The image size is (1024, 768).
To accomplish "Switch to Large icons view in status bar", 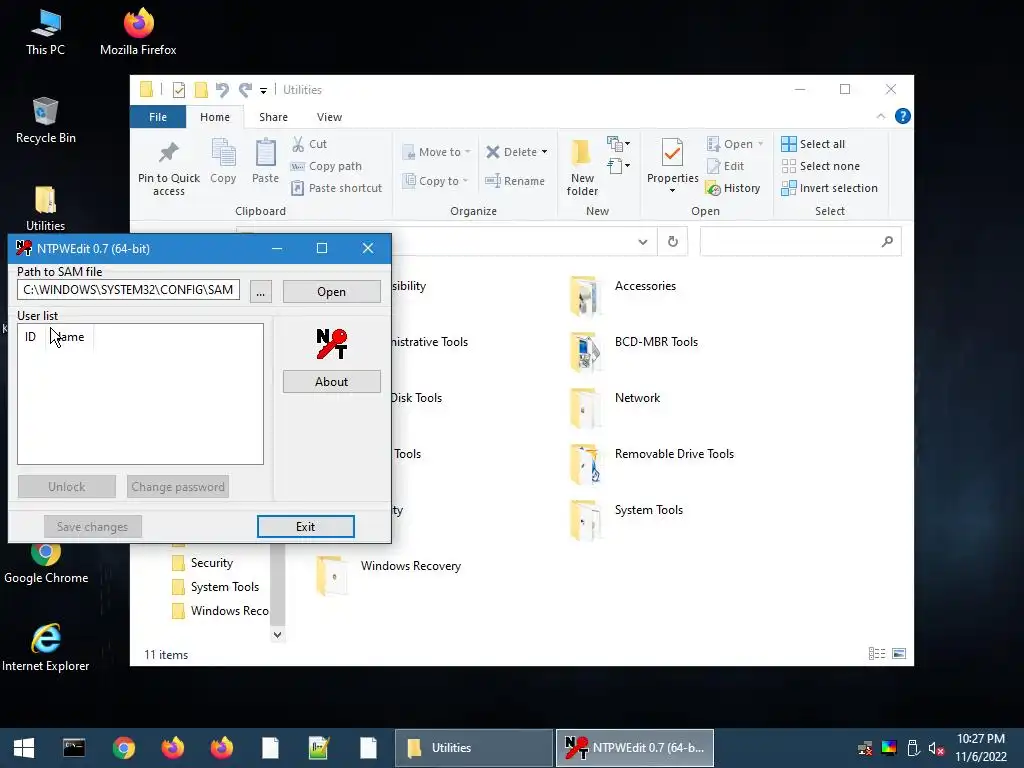I will 899,654.
